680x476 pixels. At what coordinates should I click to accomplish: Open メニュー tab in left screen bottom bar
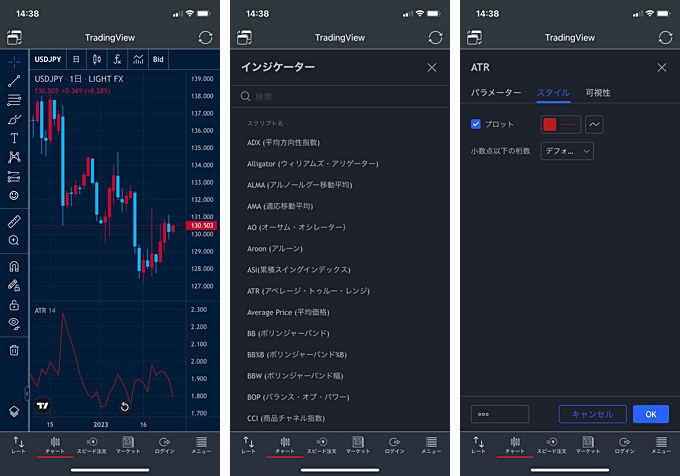point(201,445)
